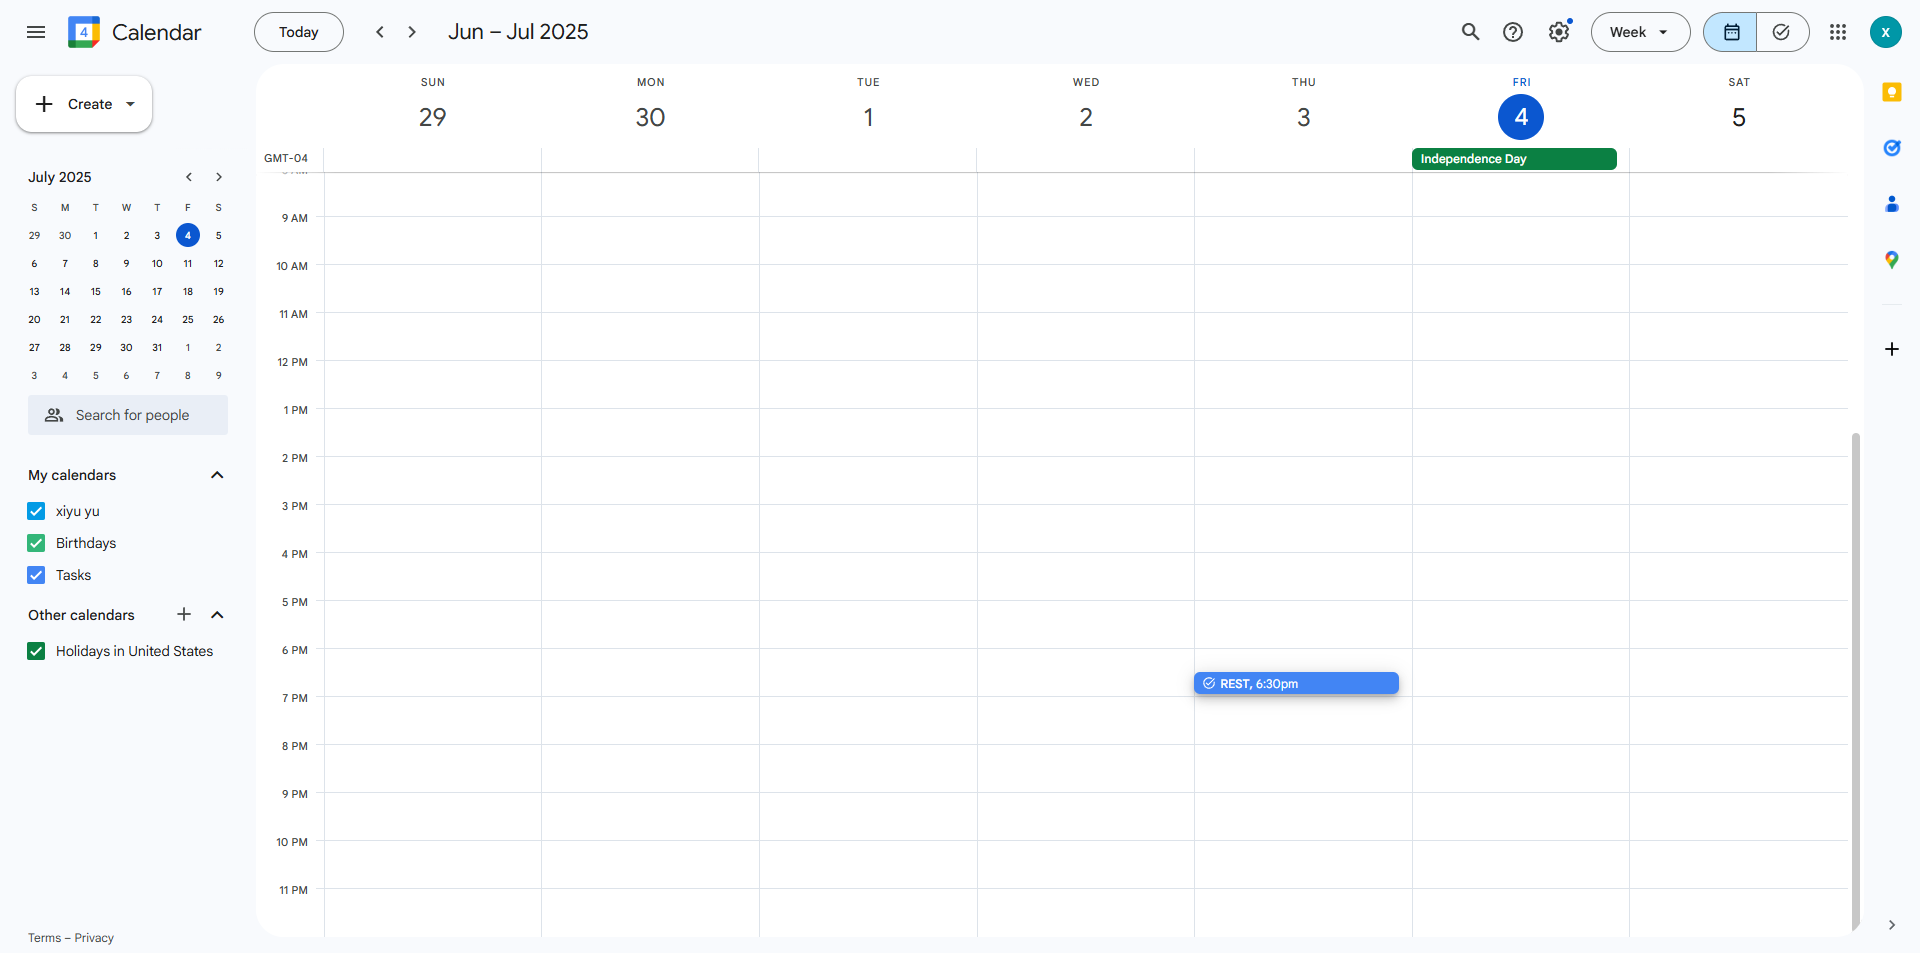Open Contacts side panel
Viewport: 1920px width, 953px height.
(x=1891, y=204)
